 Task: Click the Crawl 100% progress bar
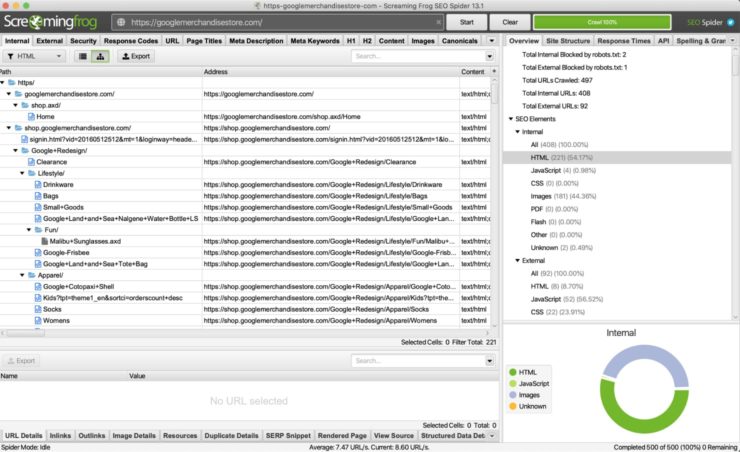click(x=602, y=22)
